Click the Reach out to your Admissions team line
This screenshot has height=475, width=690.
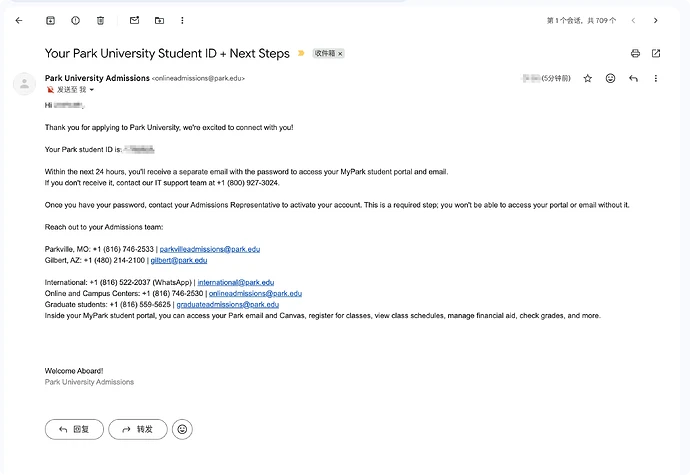click(104, 227)
